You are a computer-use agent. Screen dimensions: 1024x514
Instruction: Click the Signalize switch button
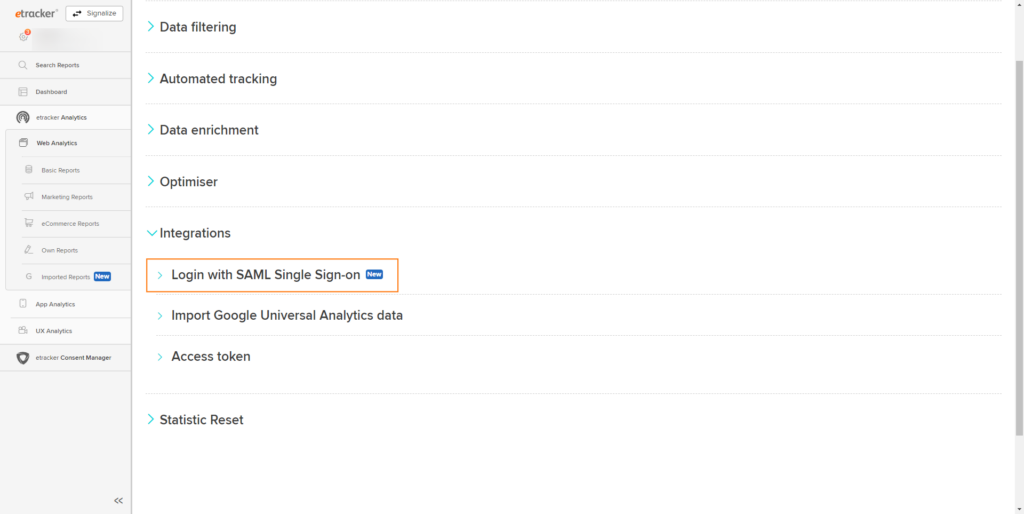(95, 13)
